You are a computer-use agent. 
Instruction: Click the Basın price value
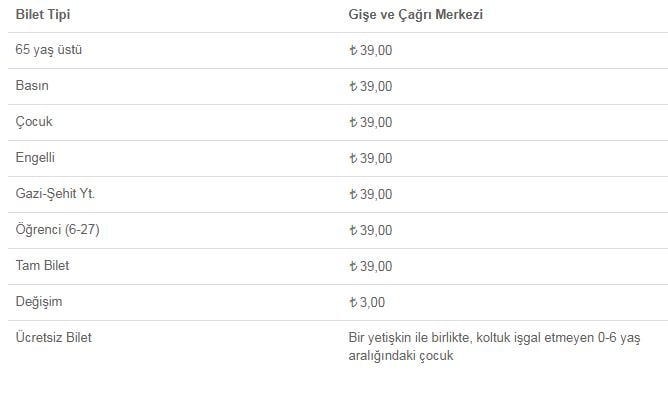point(371,86)
